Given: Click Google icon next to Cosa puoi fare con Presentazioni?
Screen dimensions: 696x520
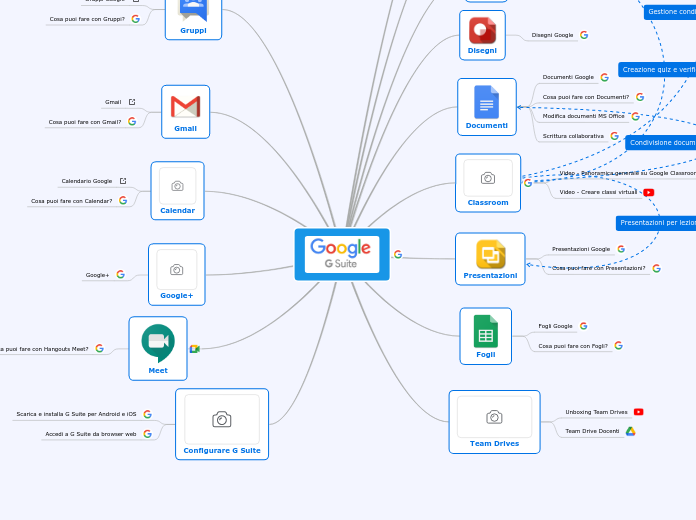Looking at the screenshot, I should coord(656,268).
